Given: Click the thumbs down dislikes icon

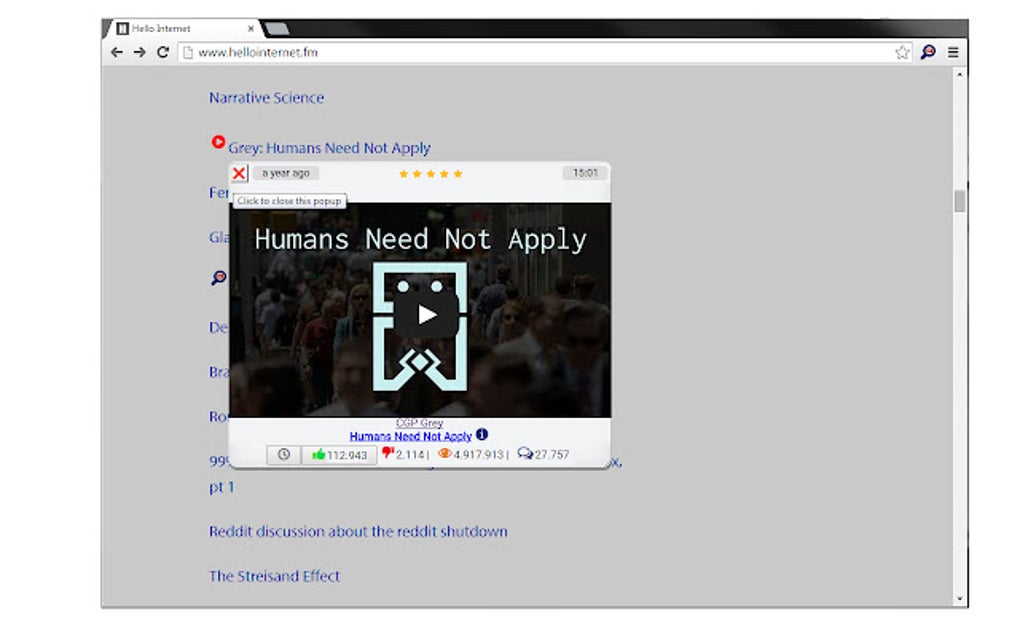Looking at the screenshot, I should click(388, 455).
